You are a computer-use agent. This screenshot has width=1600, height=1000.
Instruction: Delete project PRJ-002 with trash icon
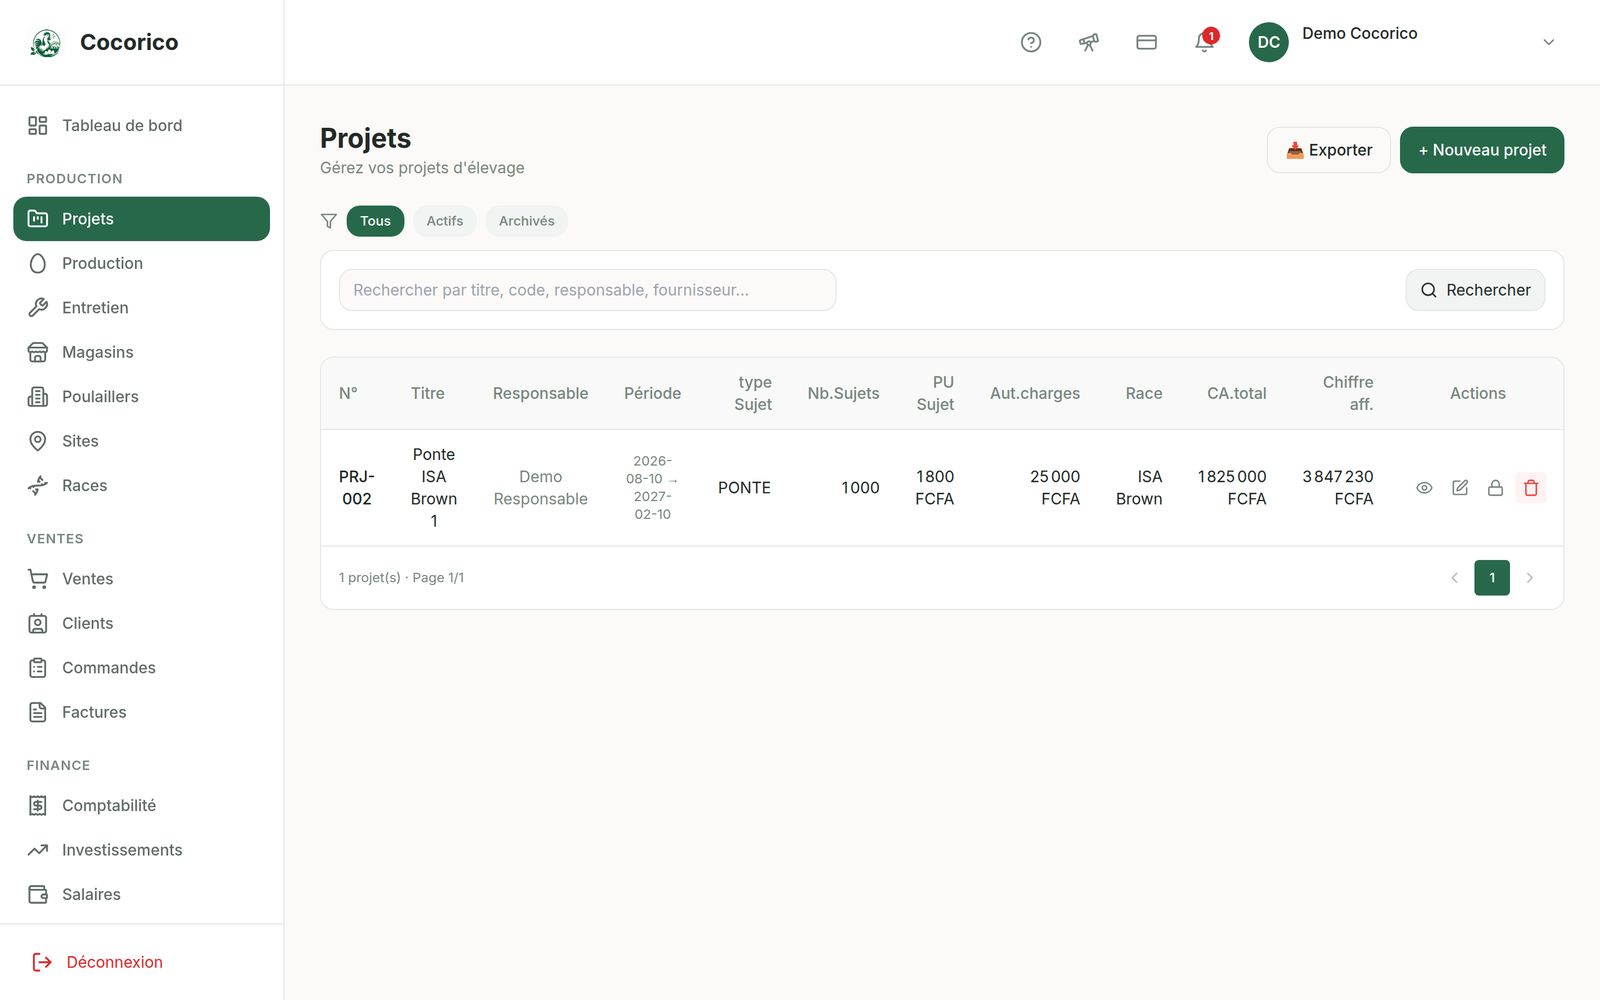pyautogui.click(x=1531, y=488)
